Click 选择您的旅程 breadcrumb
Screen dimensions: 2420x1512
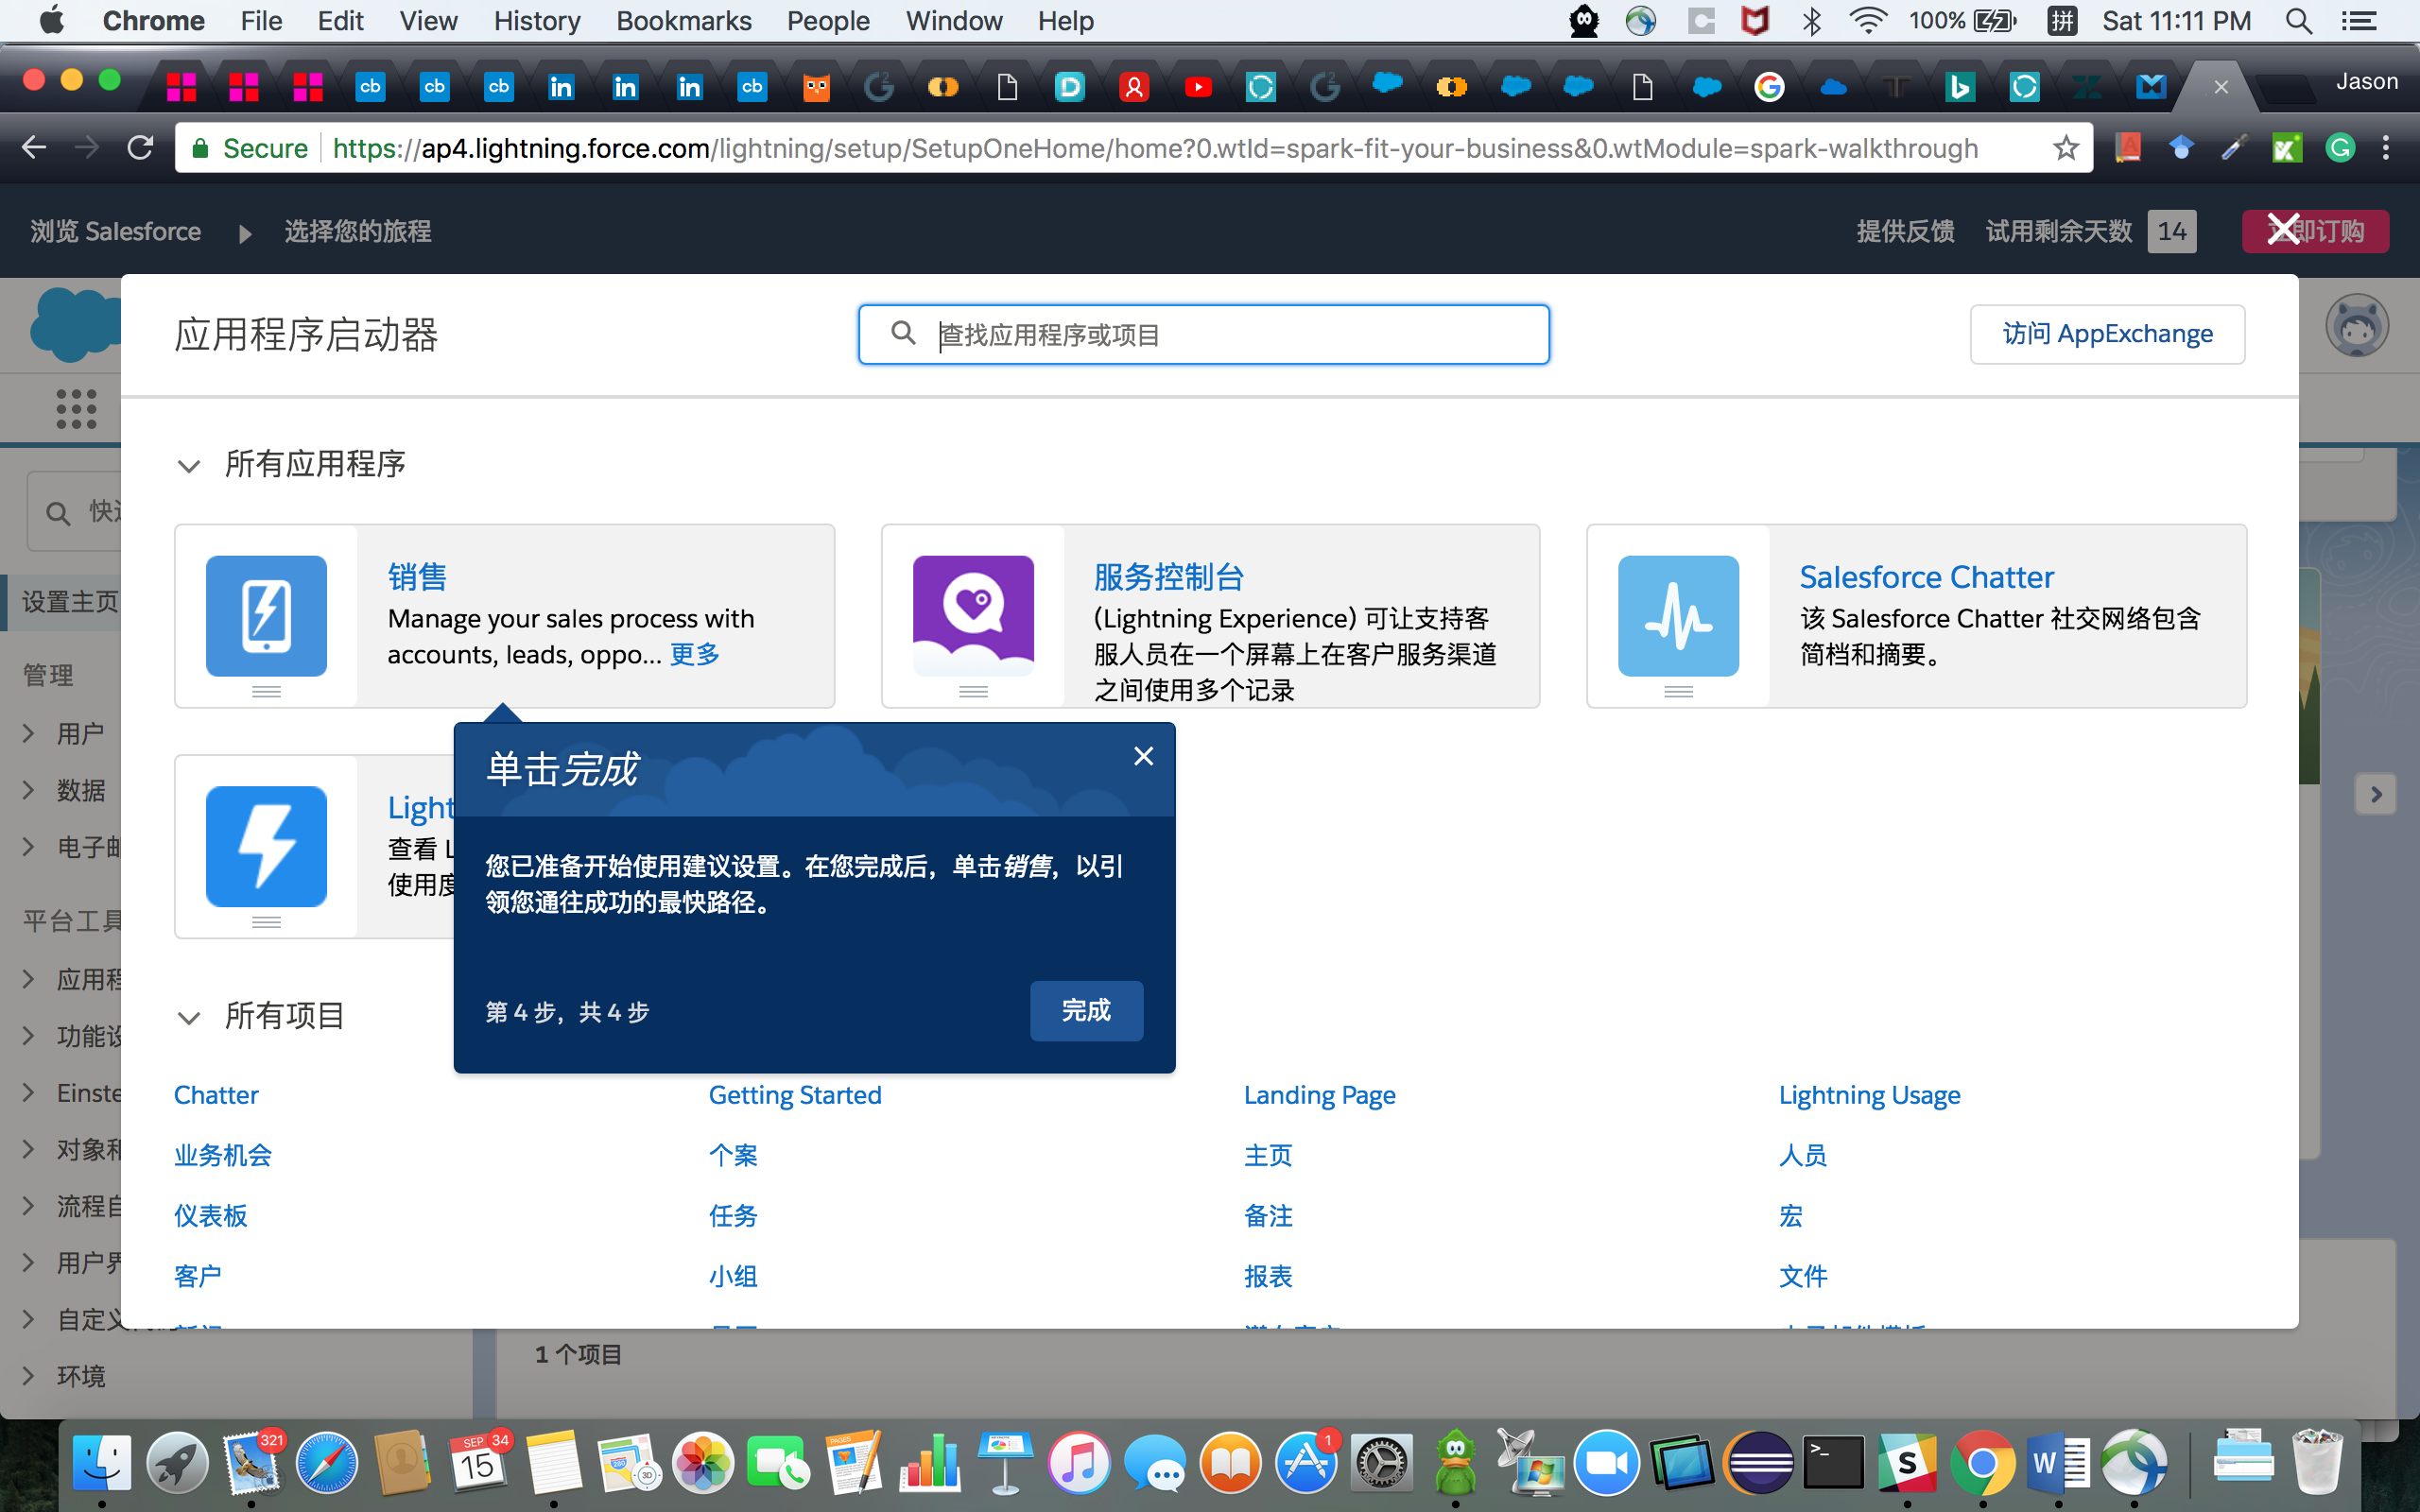point(357,231)
